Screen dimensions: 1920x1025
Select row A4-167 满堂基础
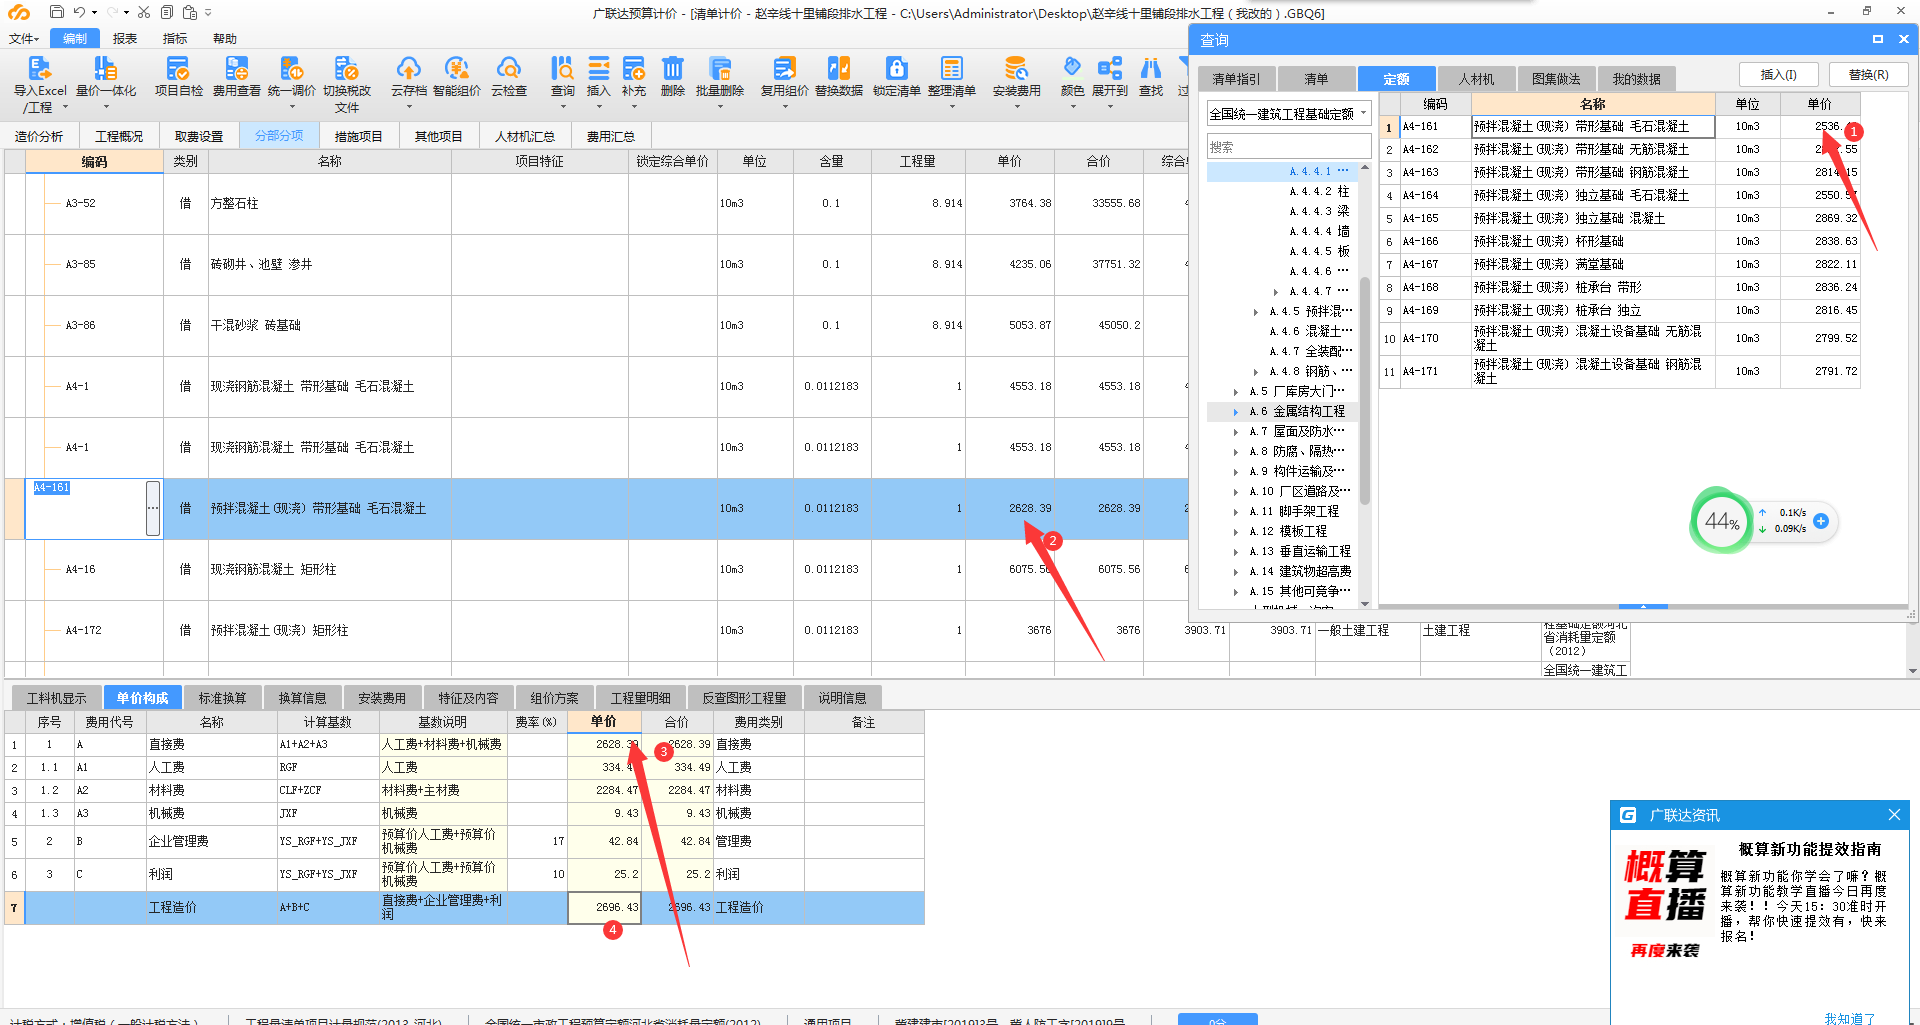(1619, 264)
